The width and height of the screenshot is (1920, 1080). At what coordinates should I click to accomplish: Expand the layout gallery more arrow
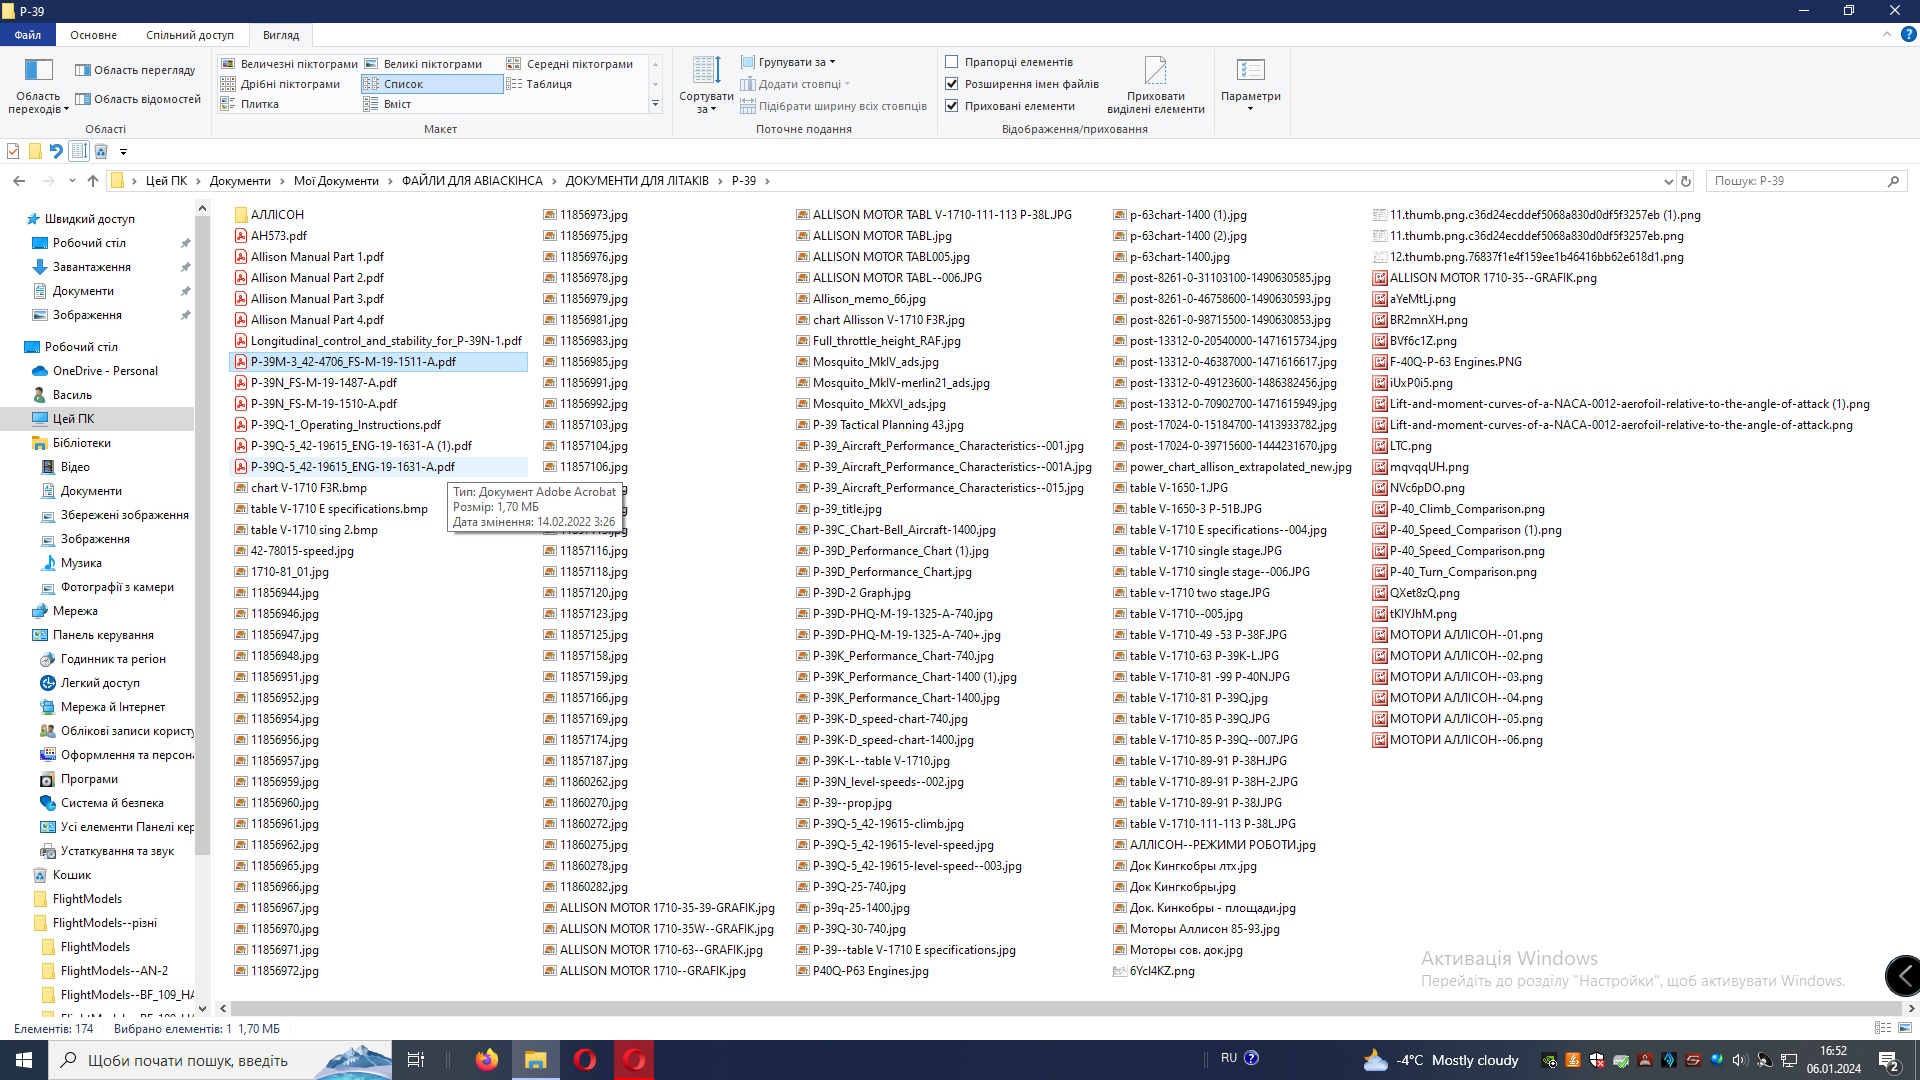(656, 104)
